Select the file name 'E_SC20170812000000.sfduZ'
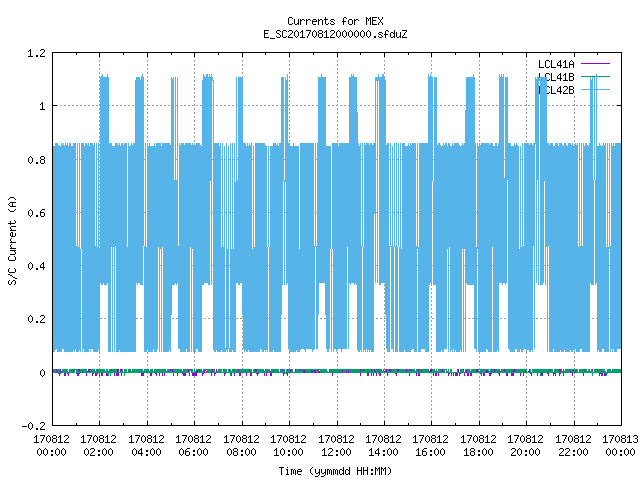This screenshot has width=640, height=480. click(335, 34)
